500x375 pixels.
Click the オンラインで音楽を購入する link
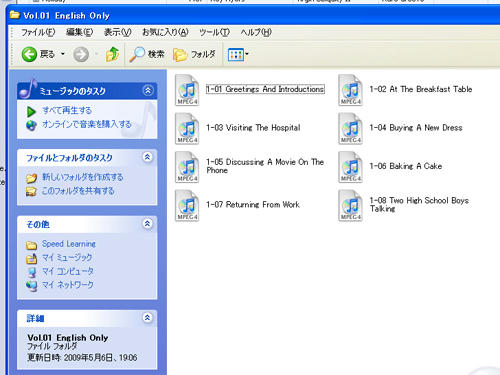click(x=87, y=124)
